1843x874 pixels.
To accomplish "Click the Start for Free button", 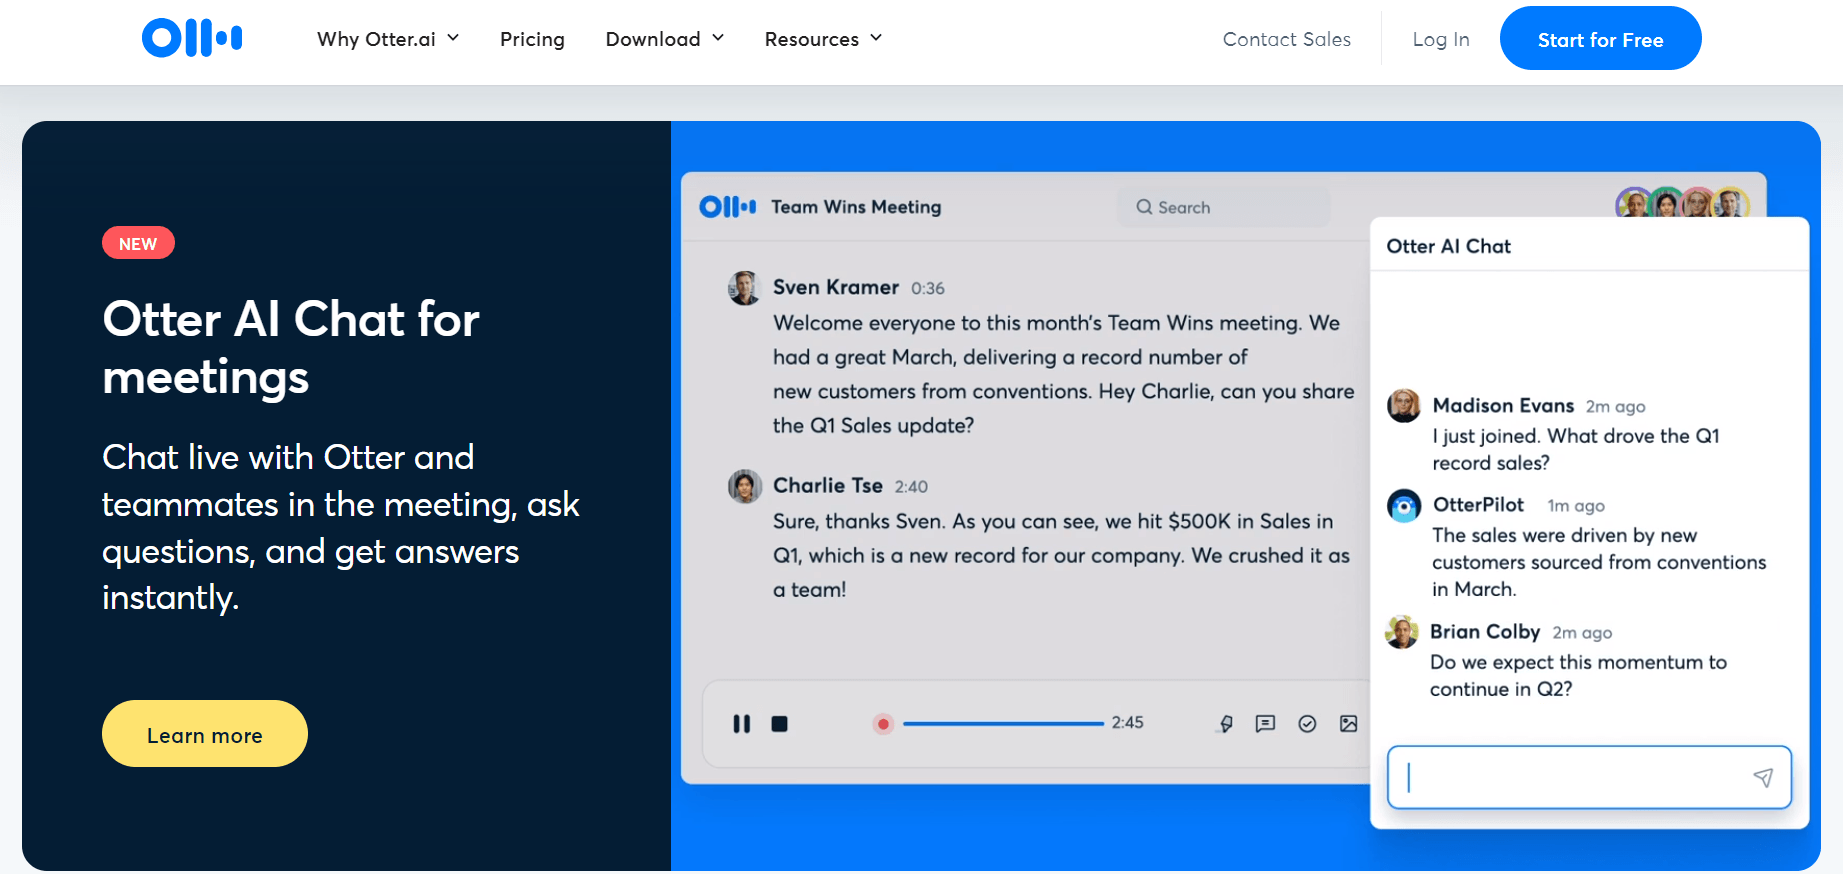I will pos(1600,38).
